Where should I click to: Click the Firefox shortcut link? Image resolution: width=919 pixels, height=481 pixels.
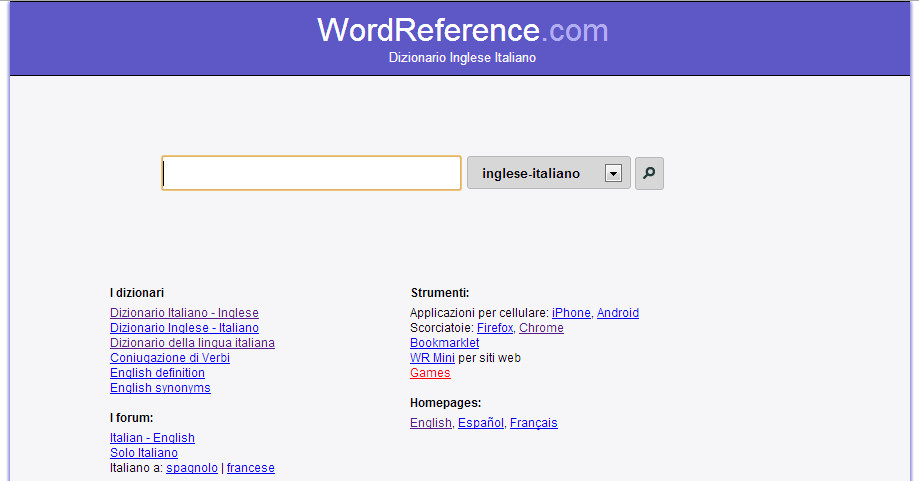coord(495,328)
